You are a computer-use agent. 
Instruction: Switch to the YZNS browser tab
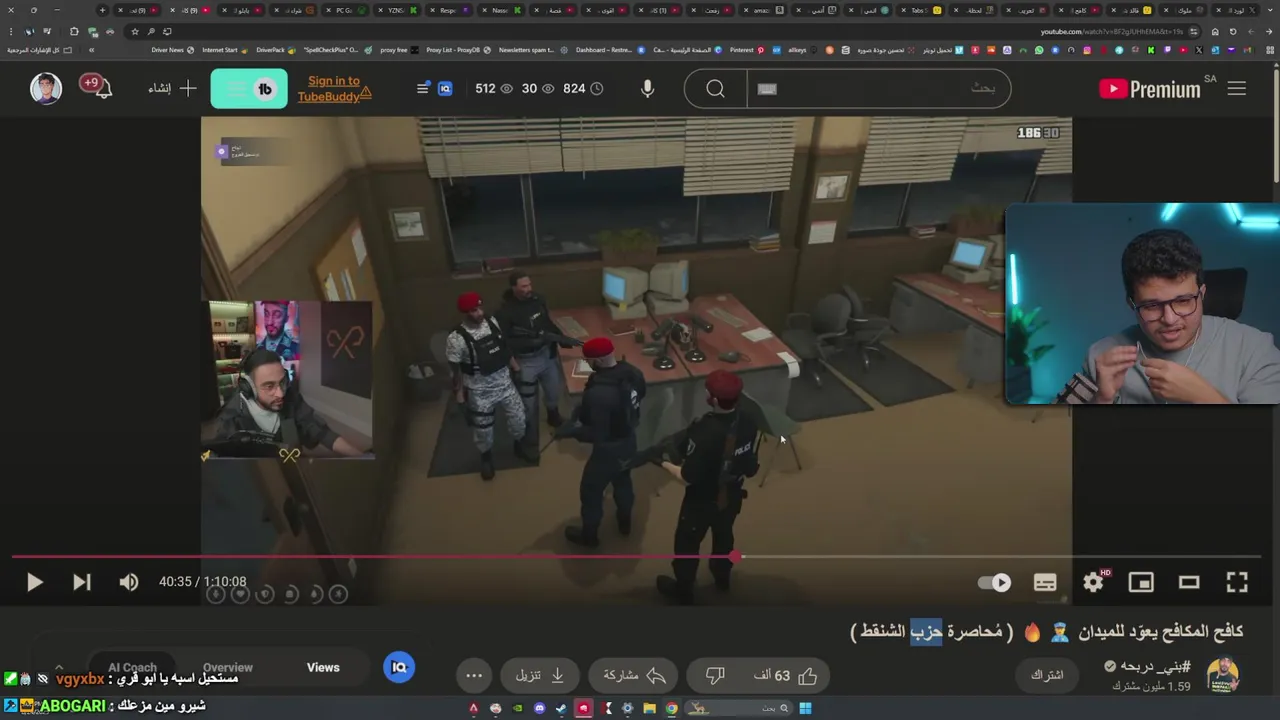pyautogui.click(x=395, y=10)
